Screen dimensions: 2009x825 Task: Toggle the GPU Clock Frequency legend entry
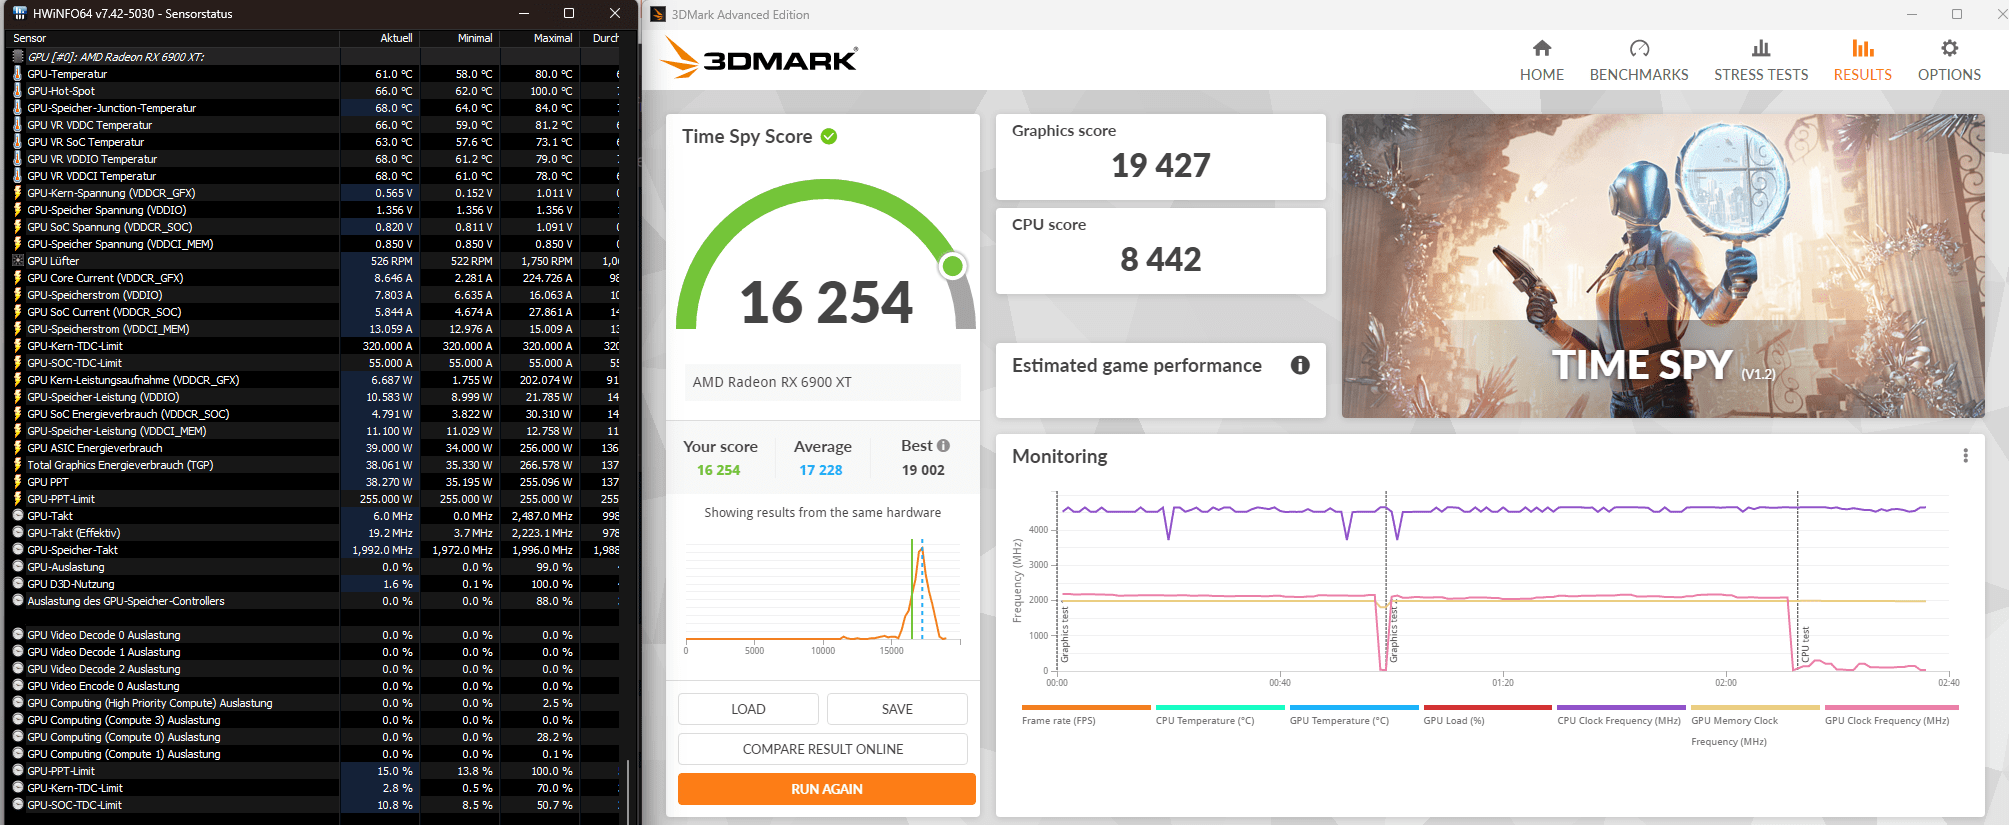[1889, 715]
